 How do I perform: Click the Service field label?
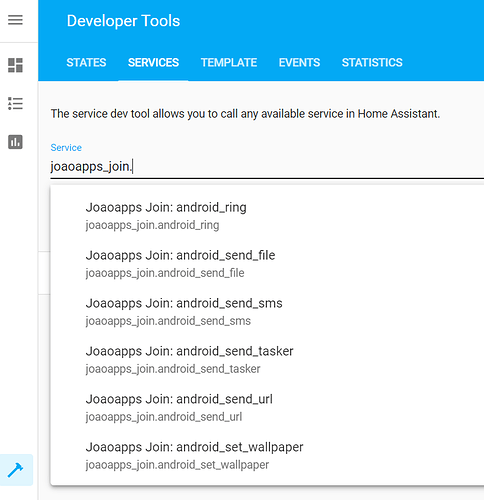(66, 148)
